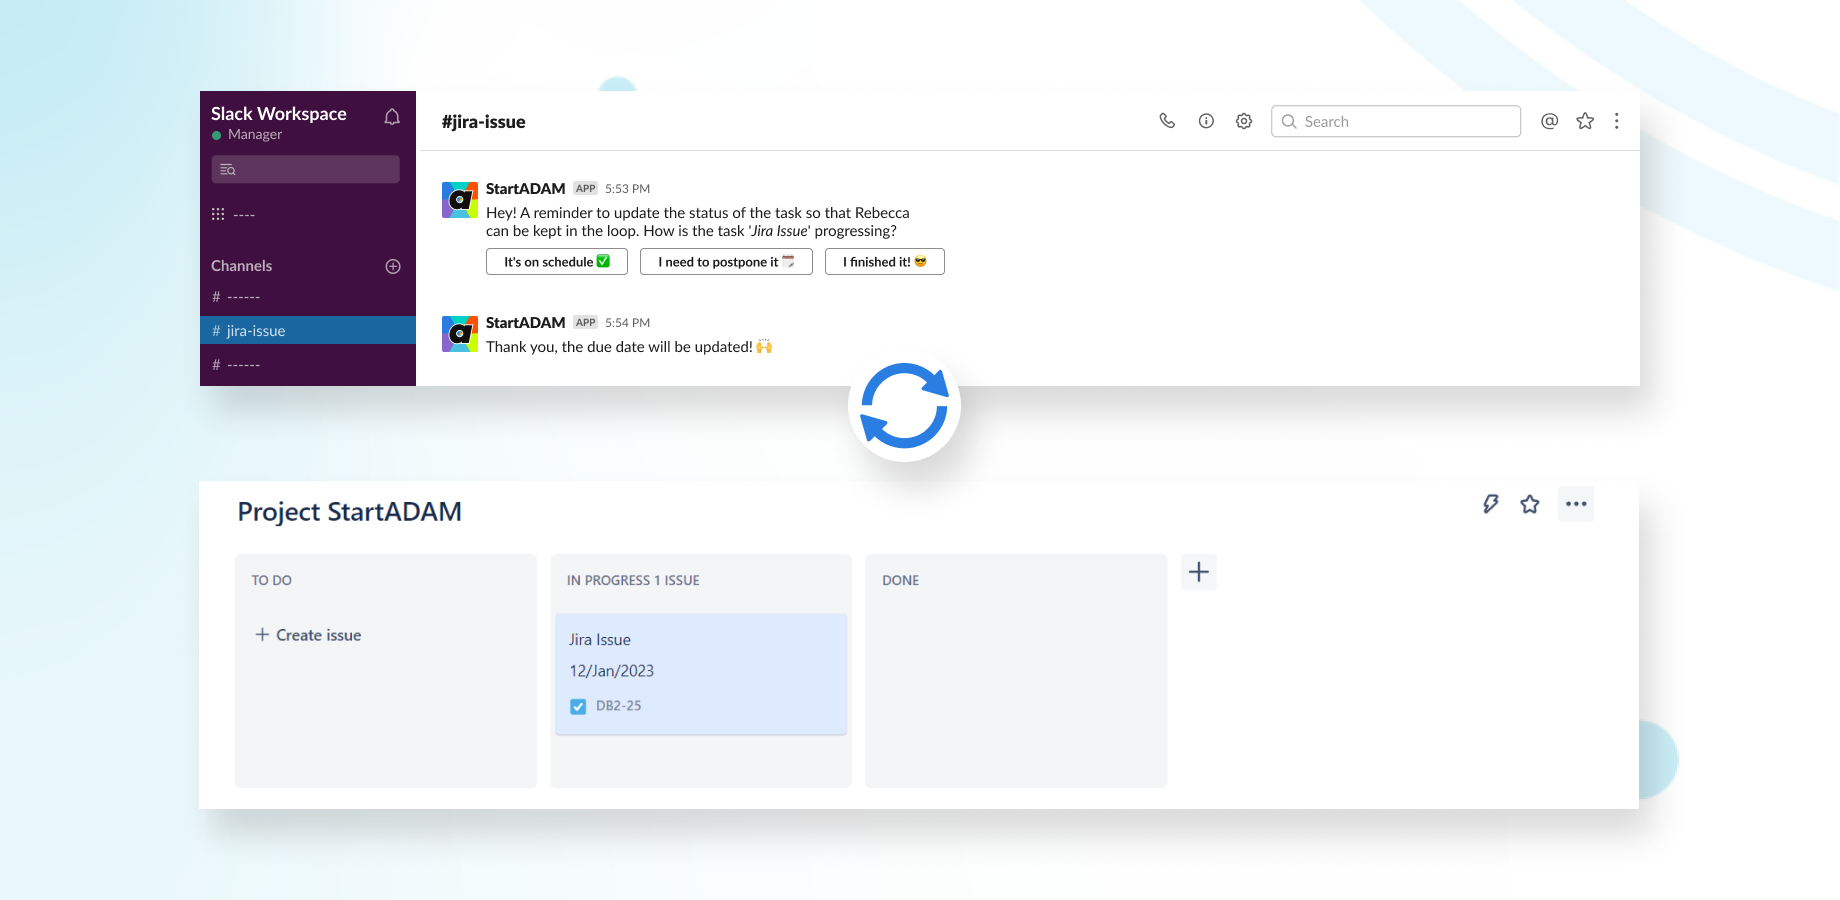Image resolution: width=1840 pixels, height=900 pixels.
Task: Click the StartADAM name on 5:54 PM message
Action: coord(526,322)
